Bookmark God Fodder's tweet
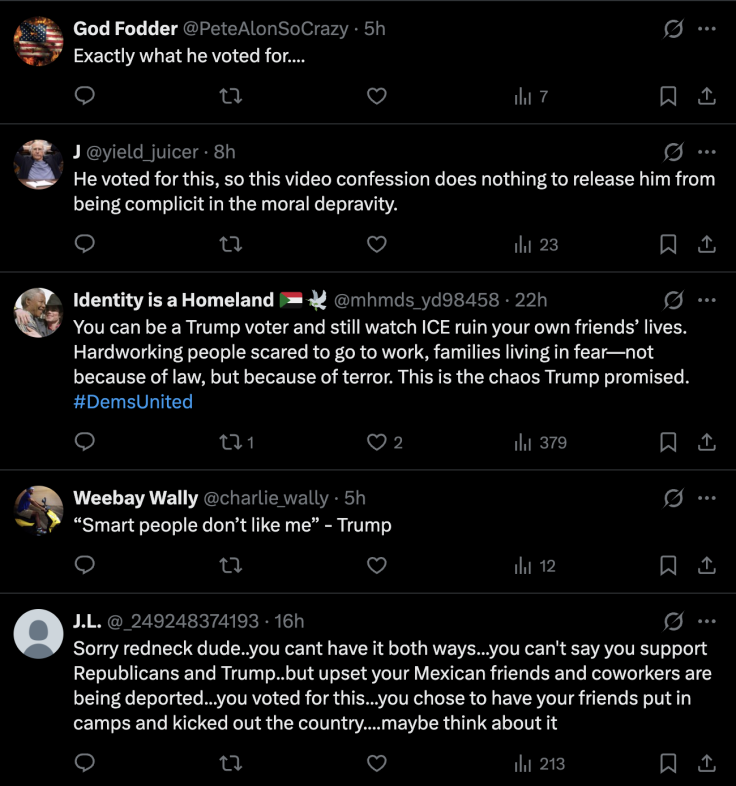 (669, 96)
